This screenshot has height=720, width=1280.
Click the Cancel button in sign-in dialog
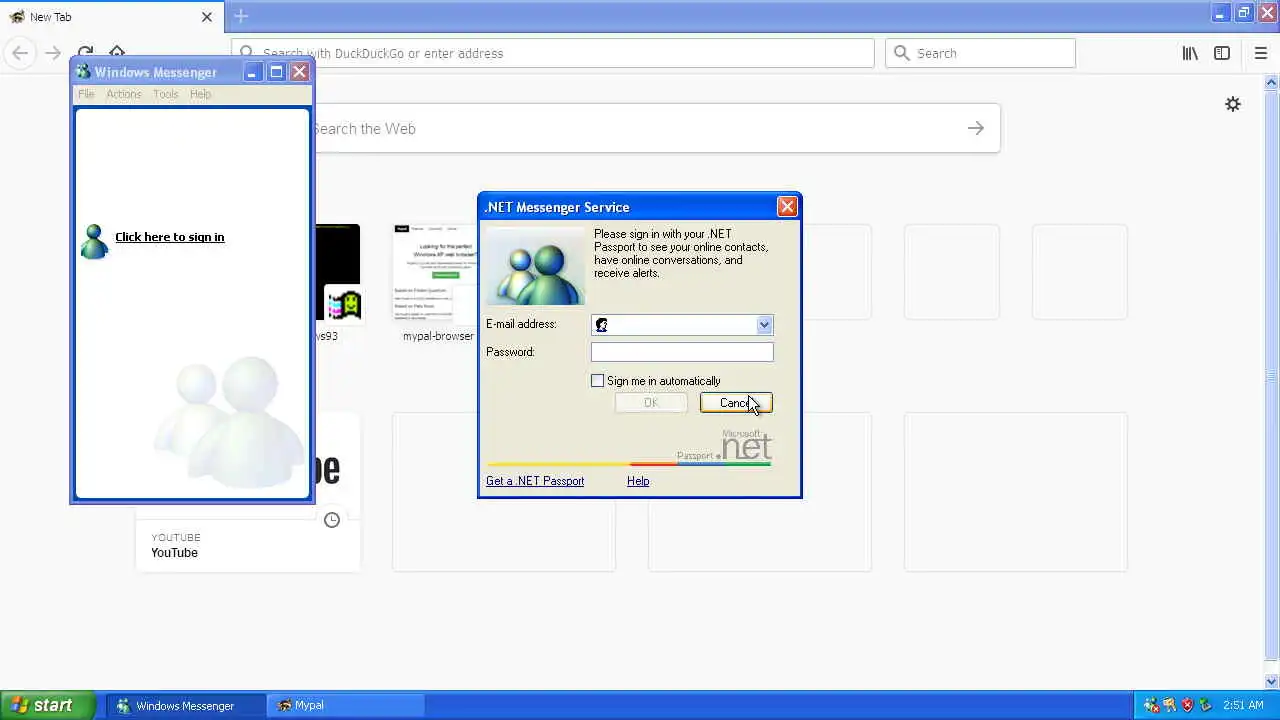736,403
